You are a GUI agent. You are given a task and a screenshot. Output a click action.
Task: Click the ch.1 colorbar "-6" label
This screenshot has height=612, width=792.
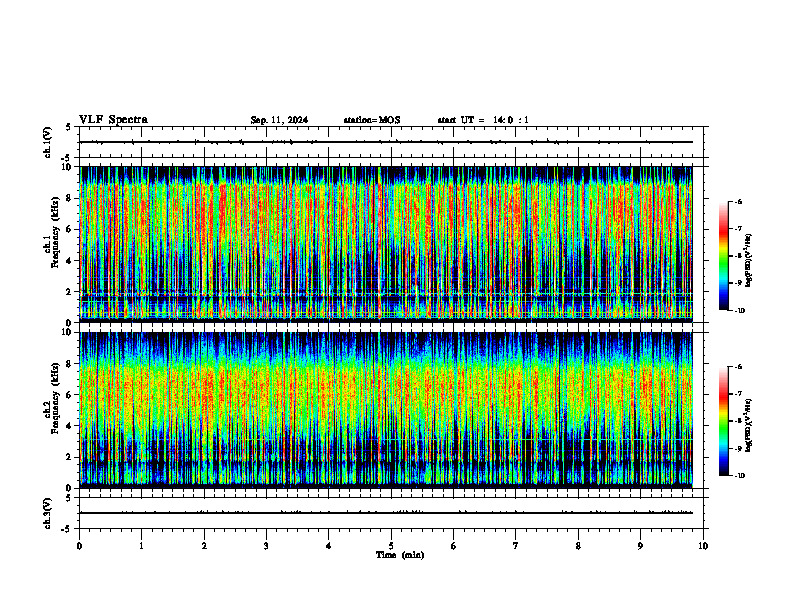738,202
